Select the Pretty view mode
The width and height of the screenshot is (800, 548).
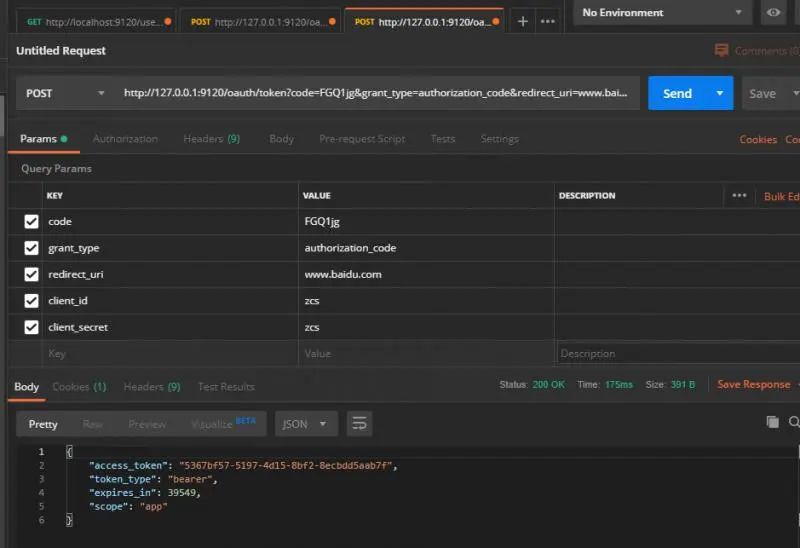(43, 424)
